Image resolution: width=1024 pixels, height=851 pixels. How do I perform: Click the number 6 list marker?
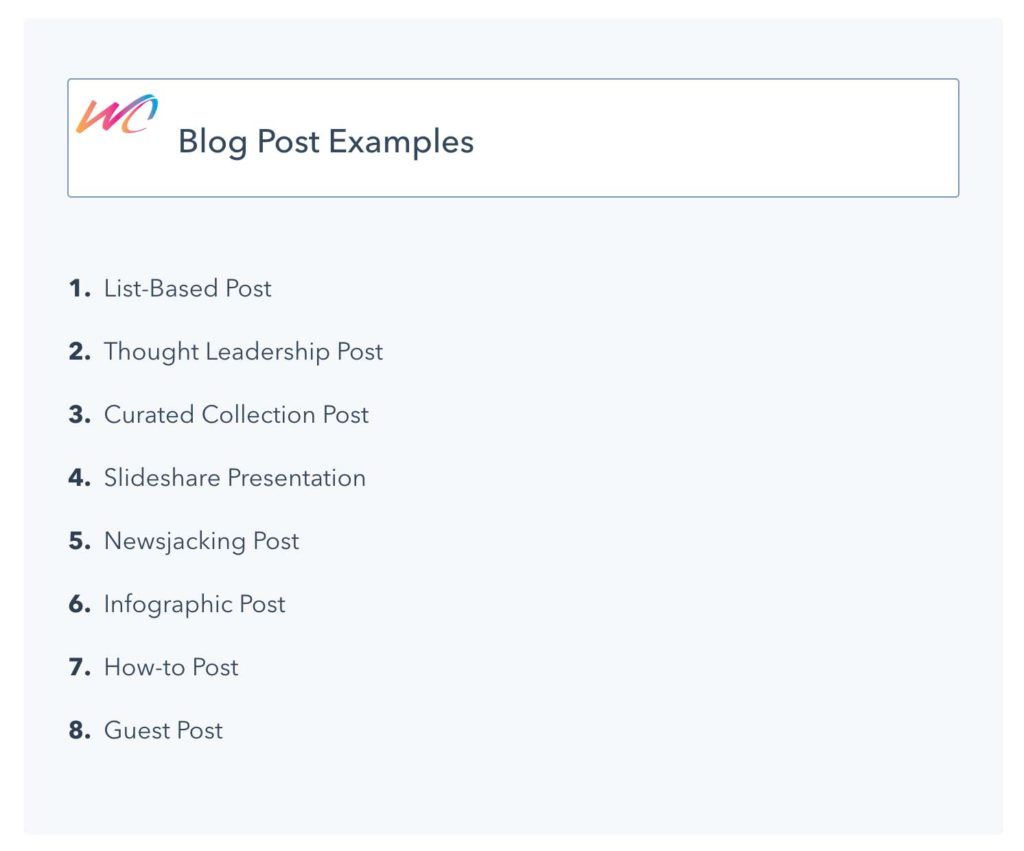click(80, 604)
